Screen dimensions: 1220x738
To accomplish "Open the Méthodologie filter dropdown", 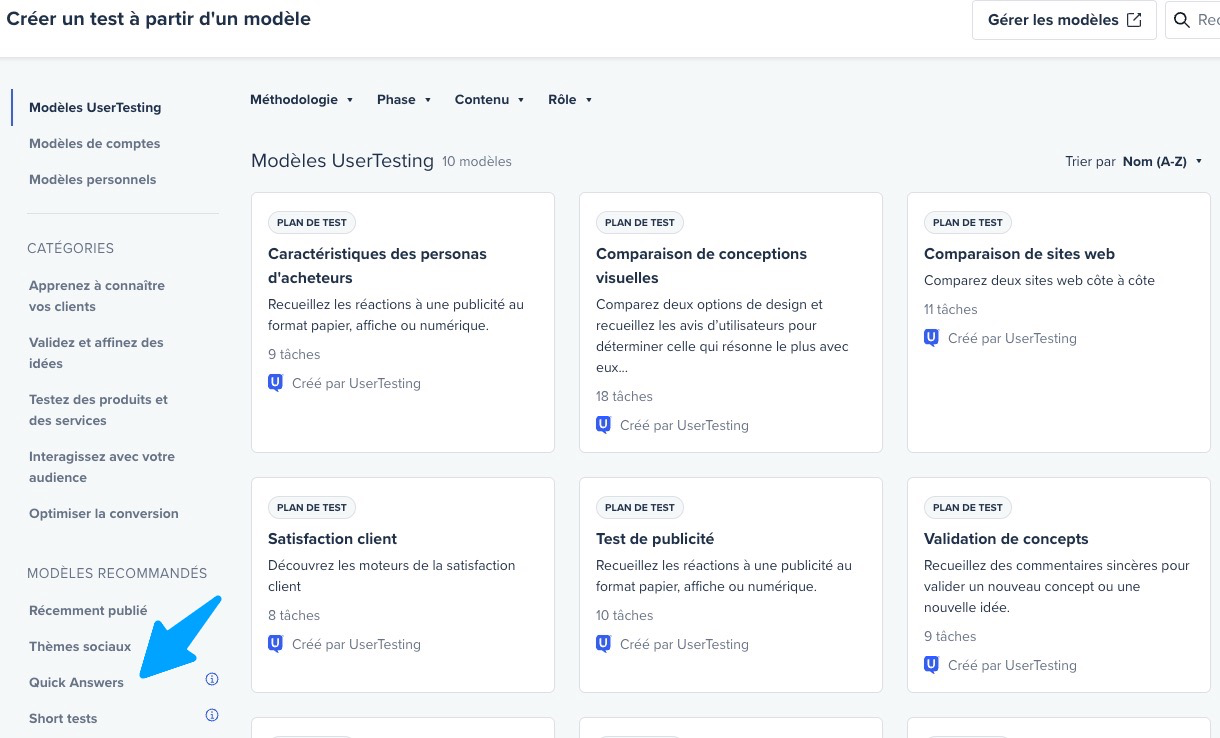I will pyautogui.click(x=302, y=100).
